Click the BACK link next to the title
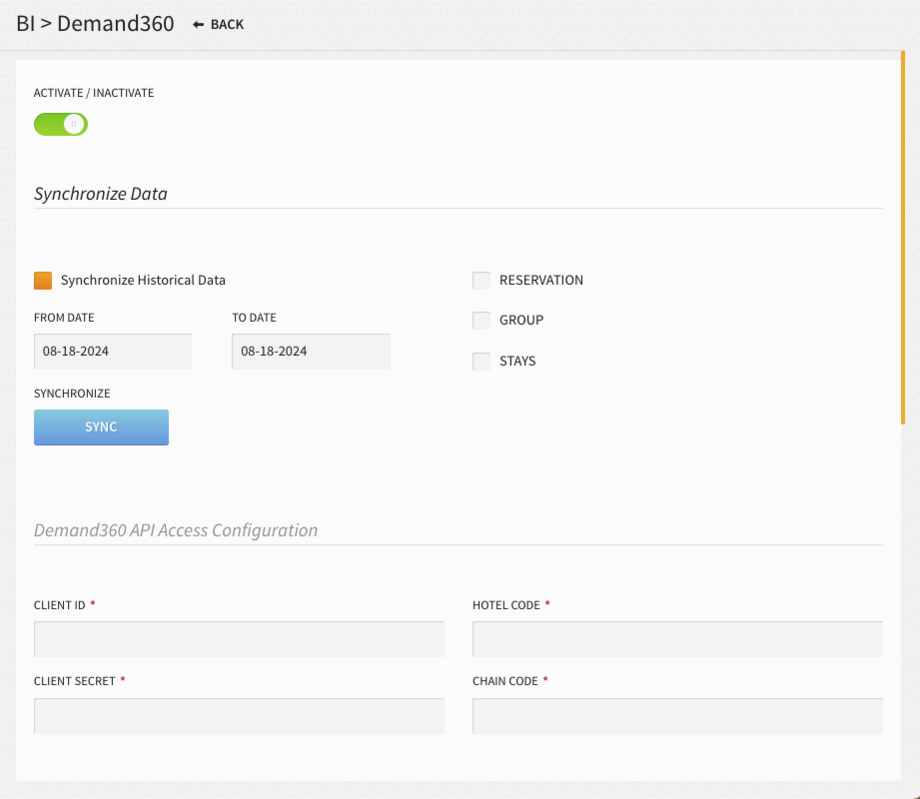The width and height of the screenshot is (920, 799). click(218, 25)
